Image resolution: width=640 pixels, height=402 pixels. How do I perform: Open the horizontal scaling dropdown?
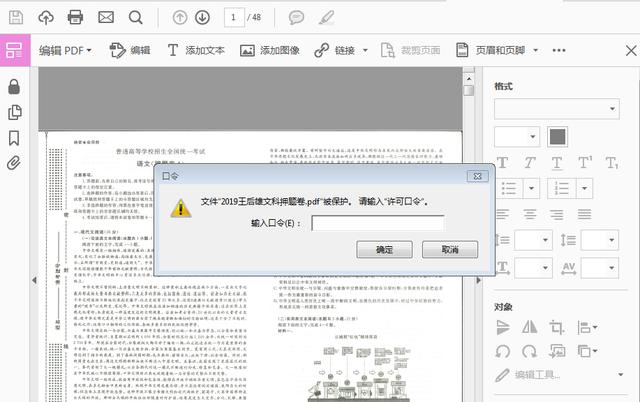click(x=533, y=268)
